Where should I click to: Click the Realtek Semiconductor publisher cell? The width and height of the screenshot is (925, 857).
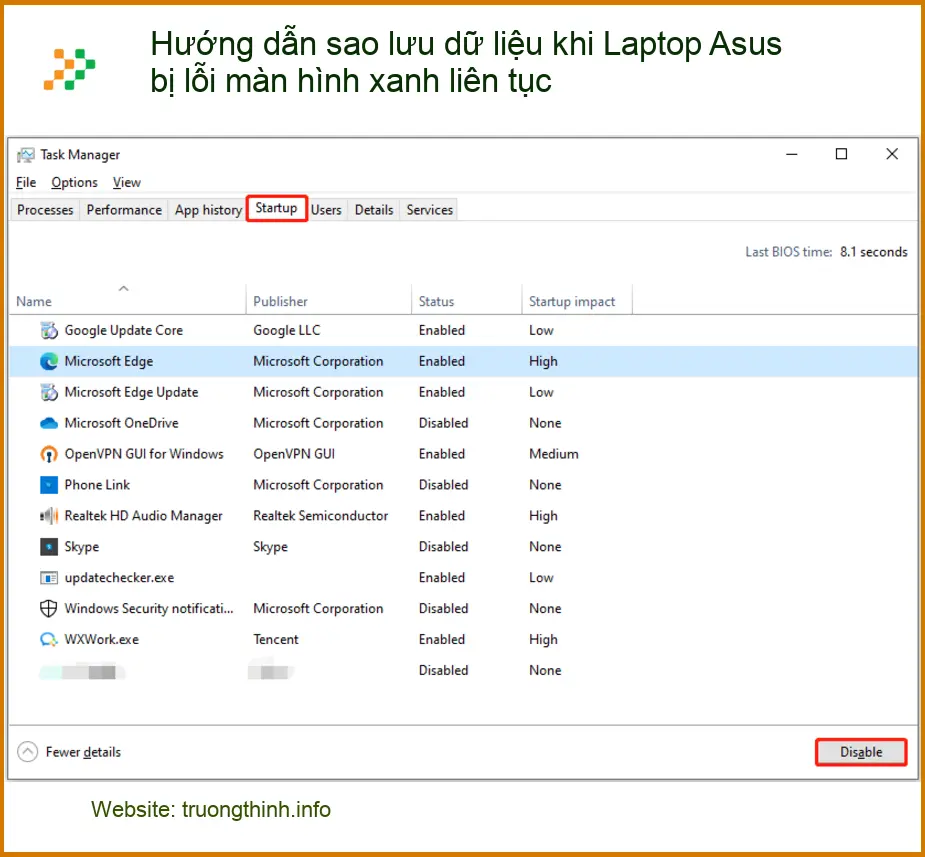coord(320,515)
